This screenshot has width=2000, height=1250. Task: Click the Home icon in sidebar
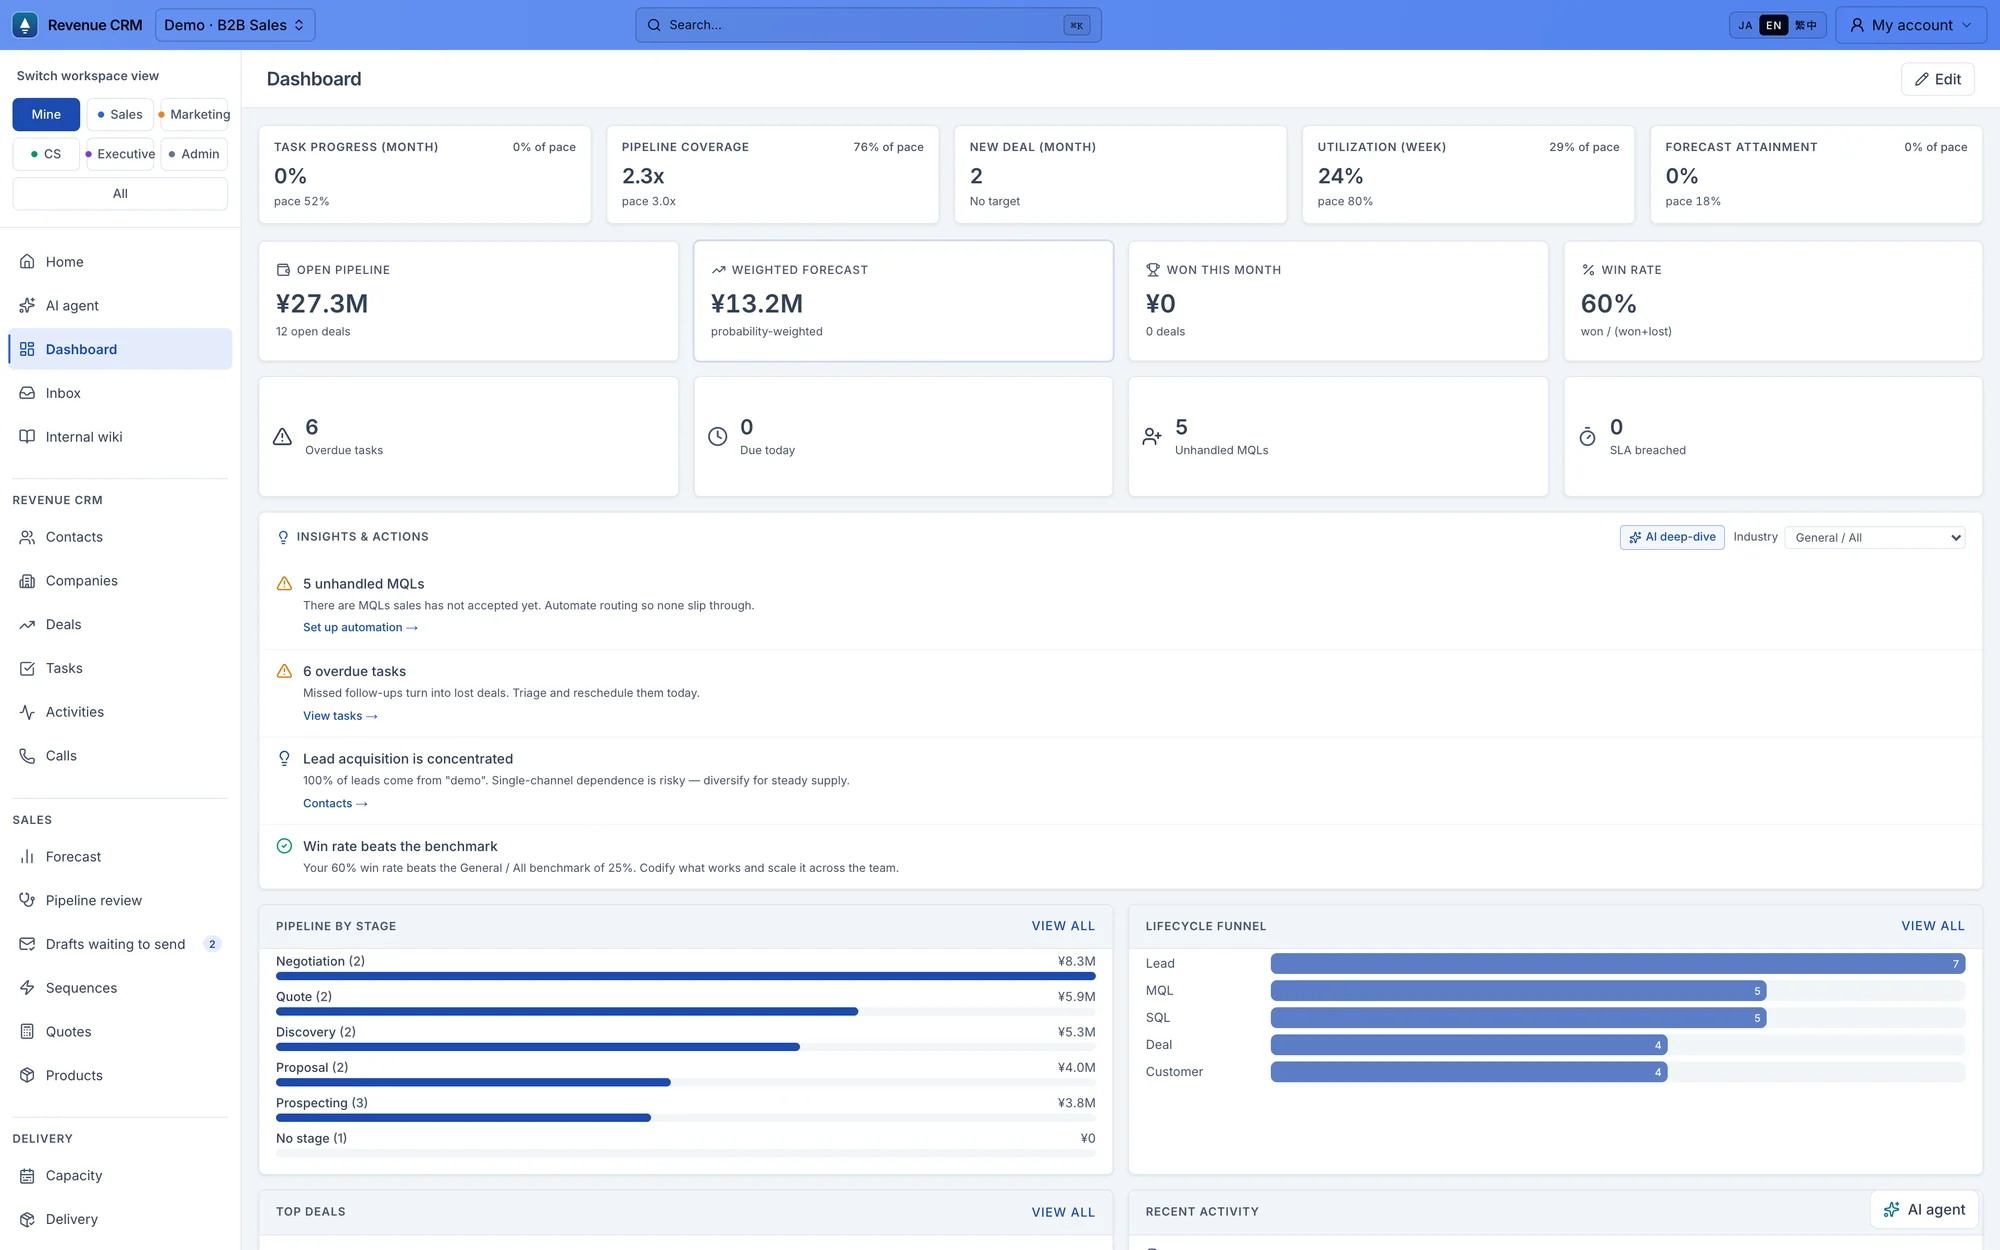[x=27, y=262]
